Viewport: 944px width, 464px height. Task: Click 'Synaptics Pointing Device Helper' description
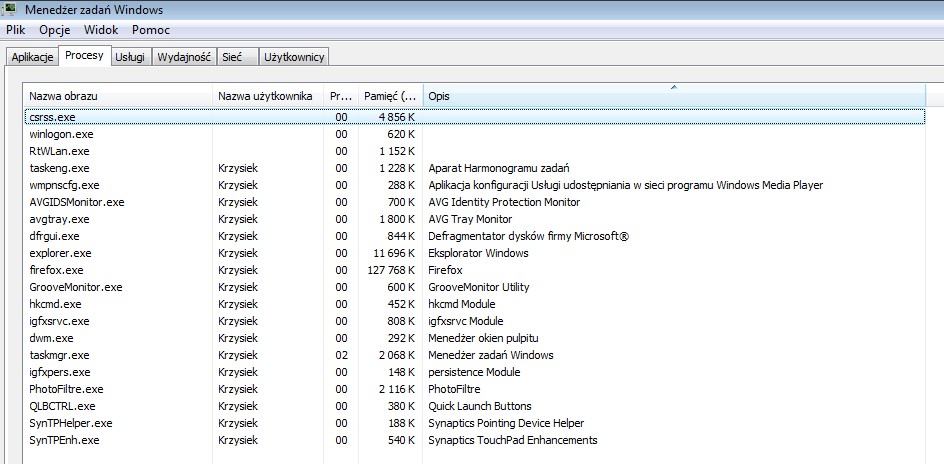pos(506,423)
